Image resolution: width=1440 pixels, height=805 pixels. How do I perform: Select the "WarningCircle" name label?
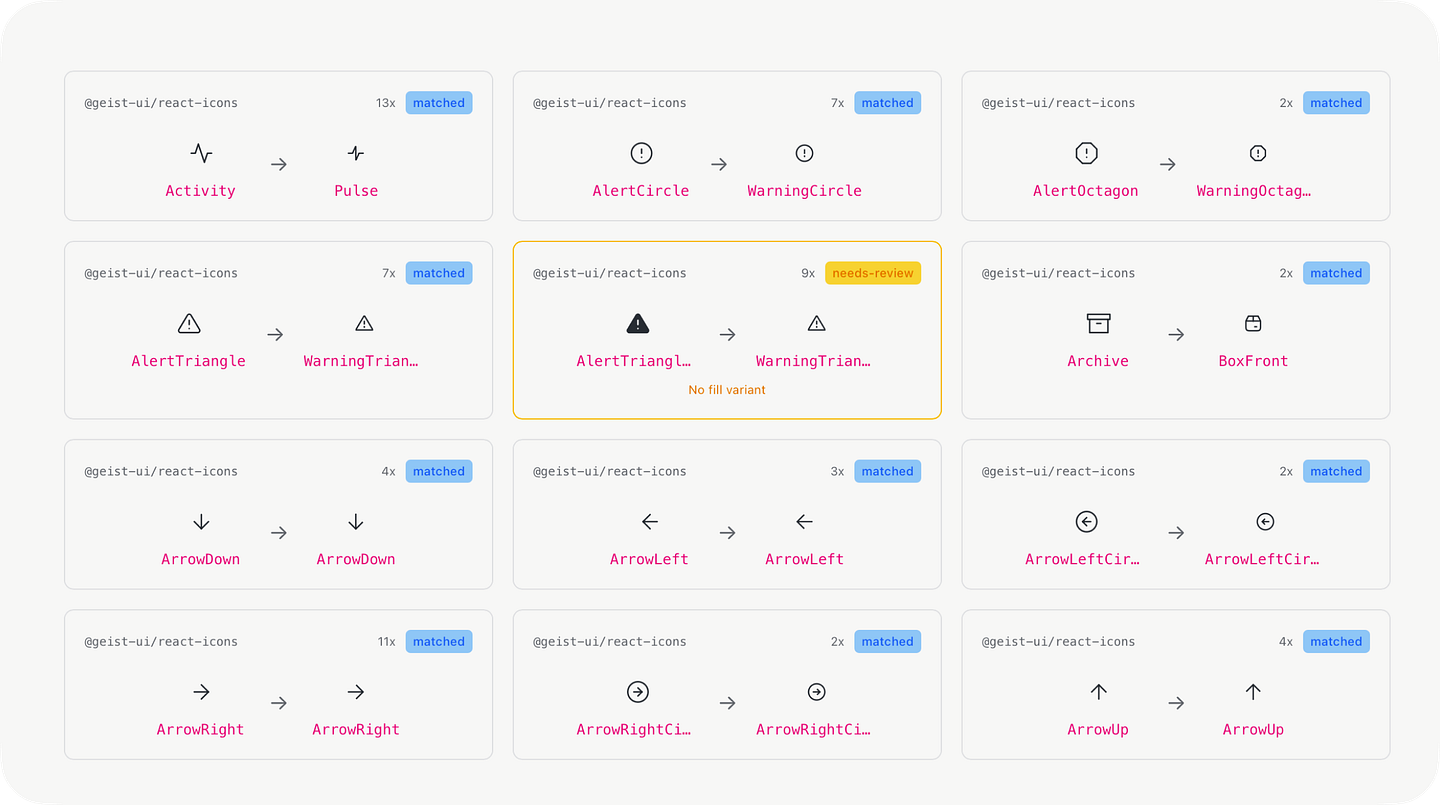[x=804, y=191]
